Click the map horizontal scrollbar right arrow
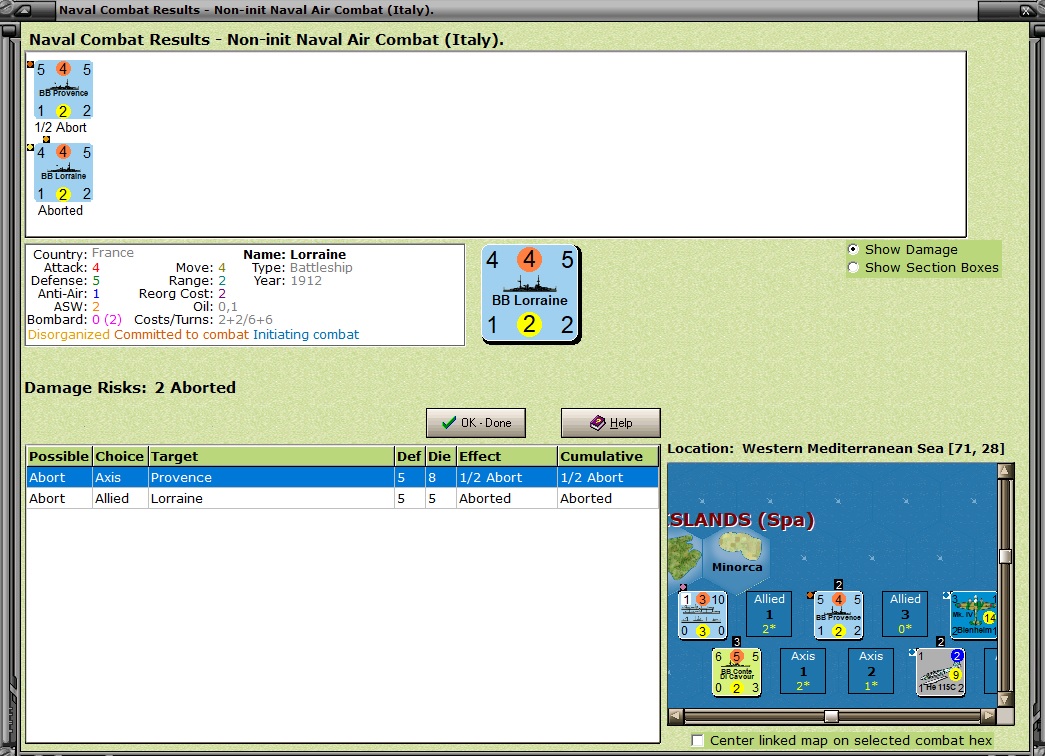1045x756 pixels. [x=988, y=716]
